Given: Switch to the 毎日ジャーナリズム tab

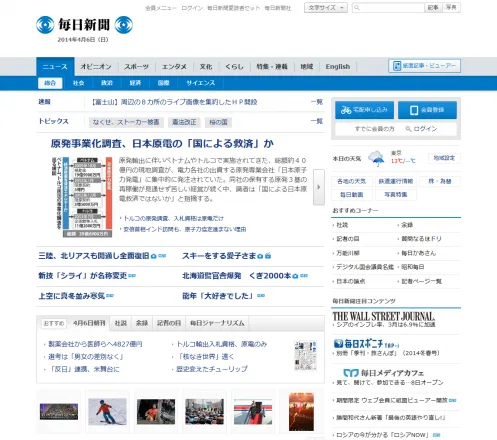Looking at the screenshot, I should click(217, 323).
